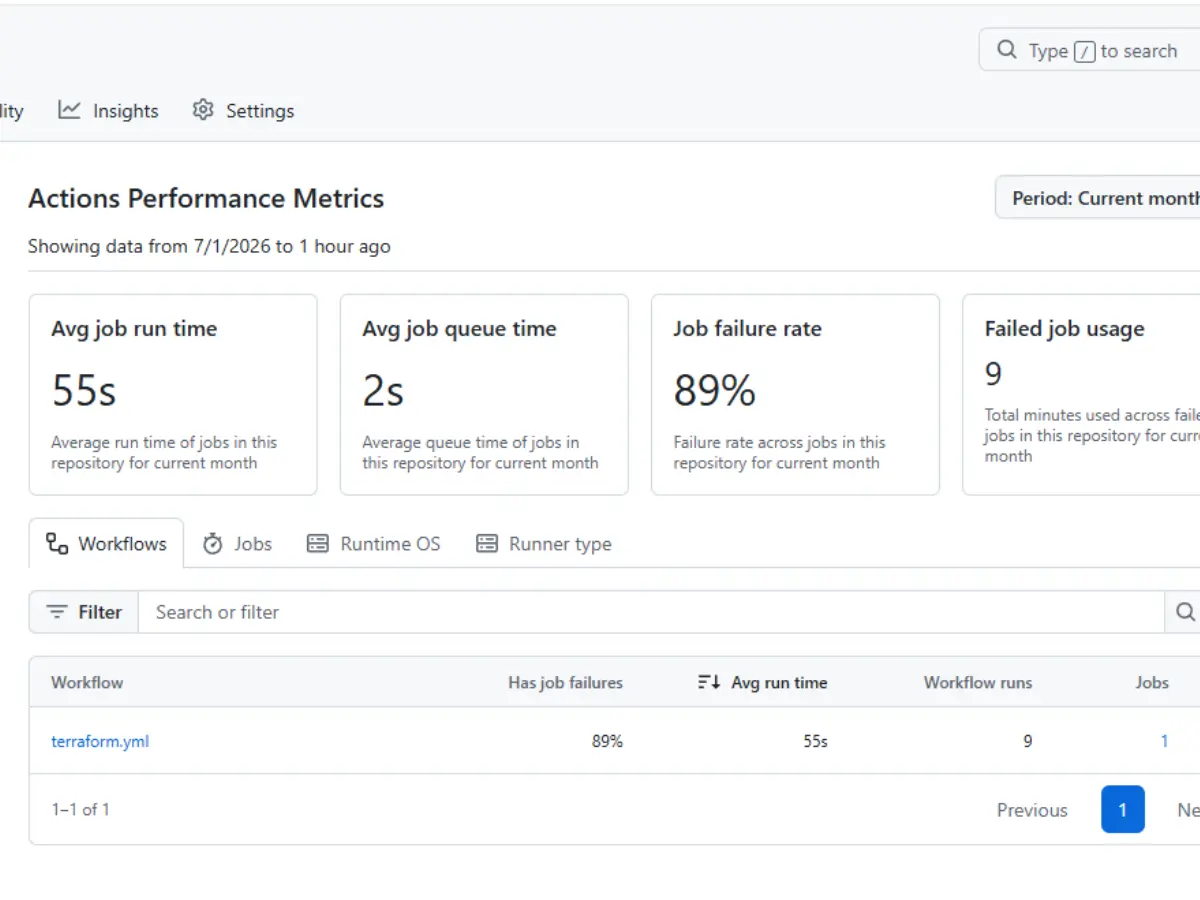Select page 1 in pagination
The image size is (1200, 900).
pos(1123,810)
